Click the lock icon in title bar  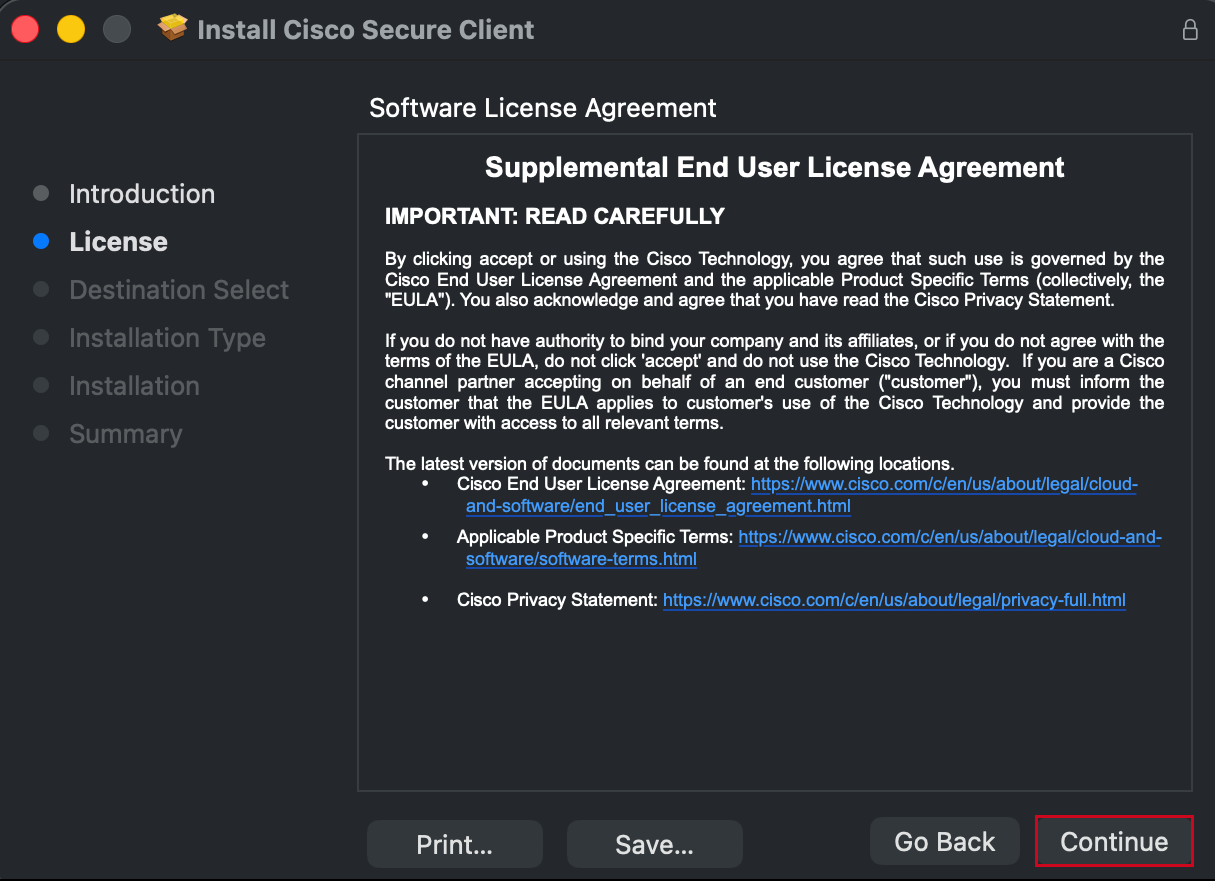click(x=1190, y=30)
